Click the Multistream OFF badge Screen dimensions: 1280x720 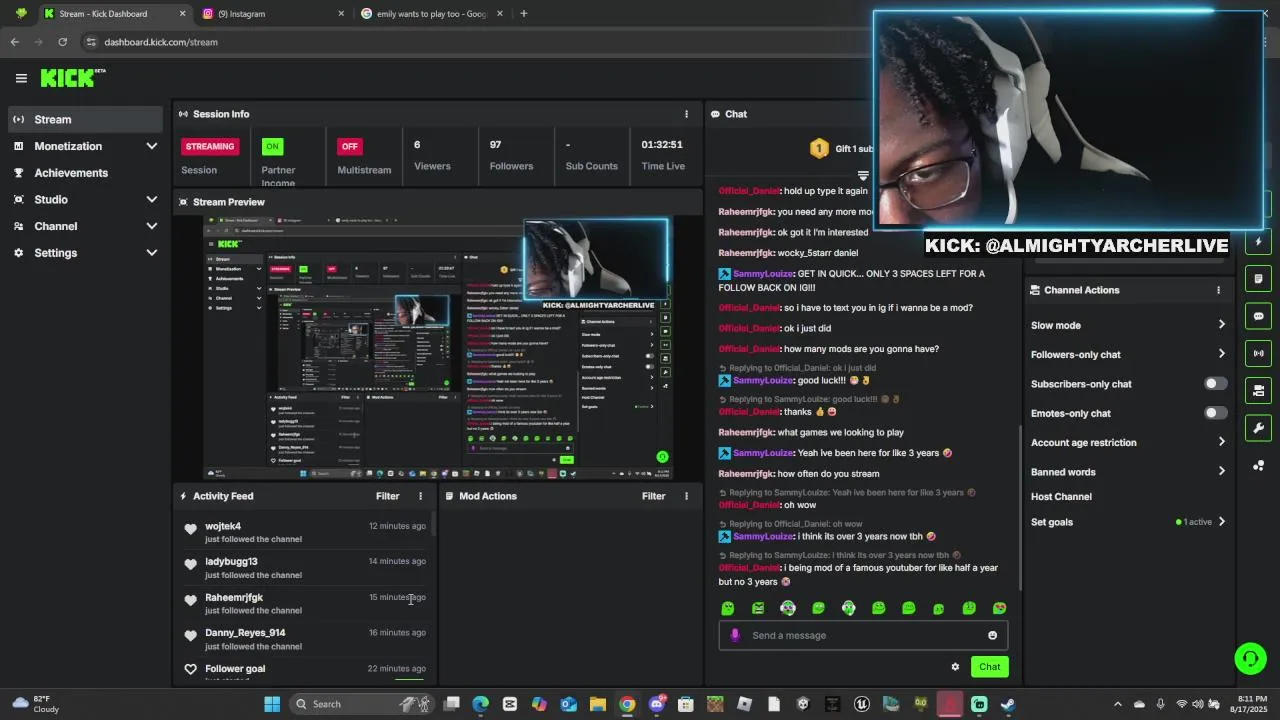[349, 146]
